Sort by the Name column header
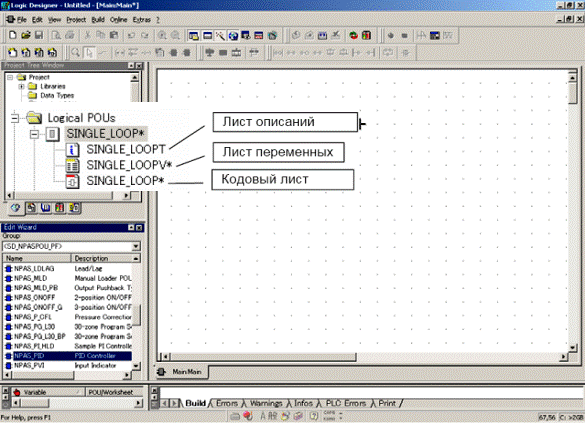The image size is (585, 423). coord(37,258)
